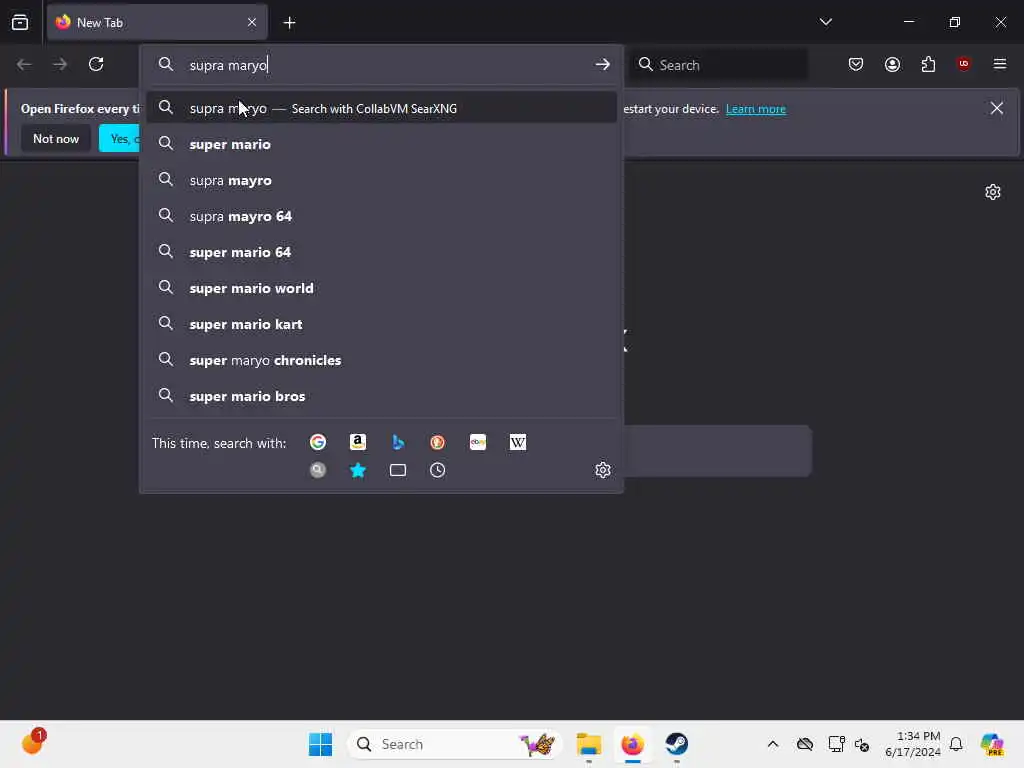
Task: Open a new tab with plus button
Action: (289, 23)
